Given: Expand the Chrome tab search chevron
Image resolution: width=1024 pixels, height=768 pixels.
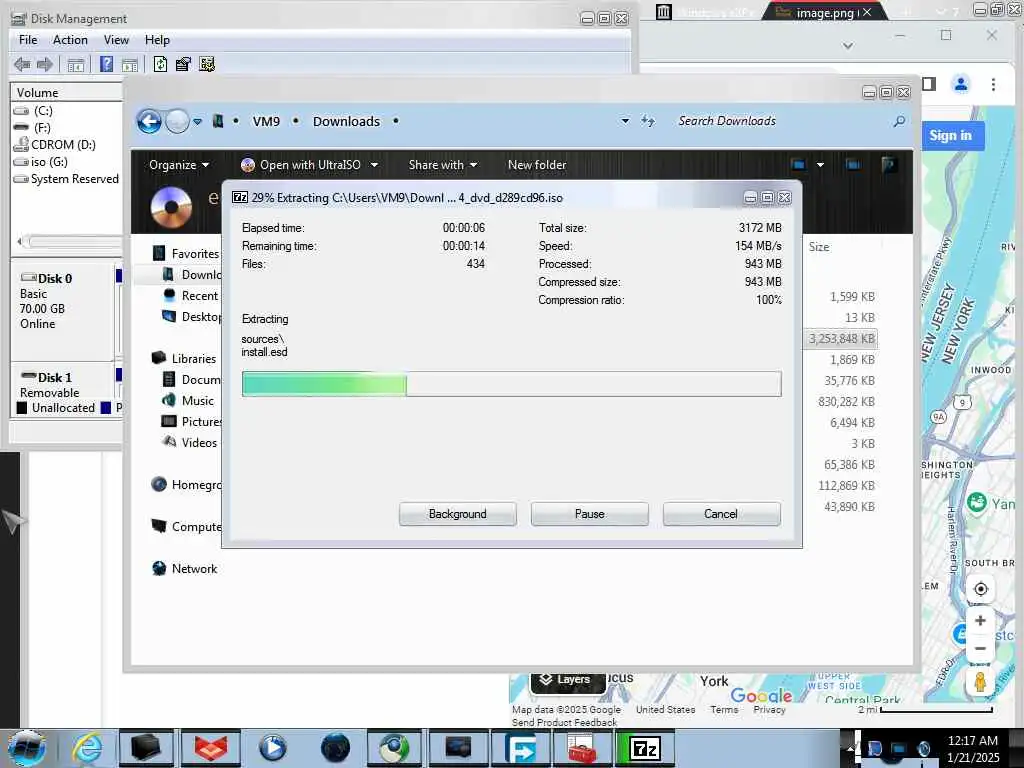Looking at the screenshot, I should [848, 46].
